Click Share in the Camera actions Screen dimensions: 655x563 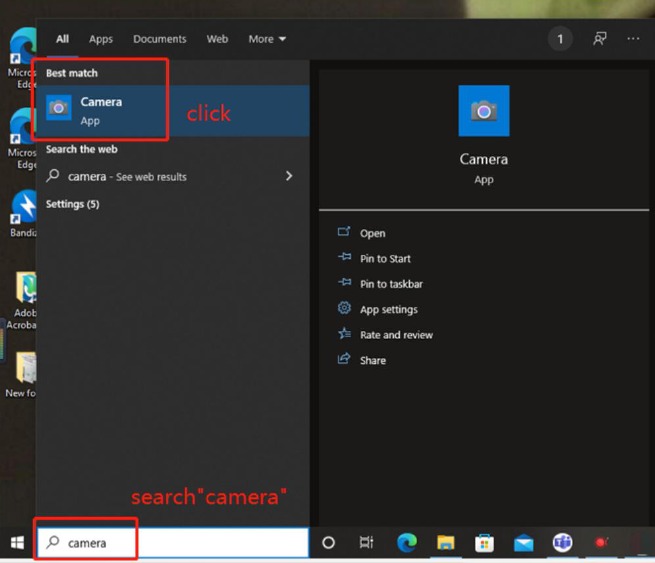(373, 360)
